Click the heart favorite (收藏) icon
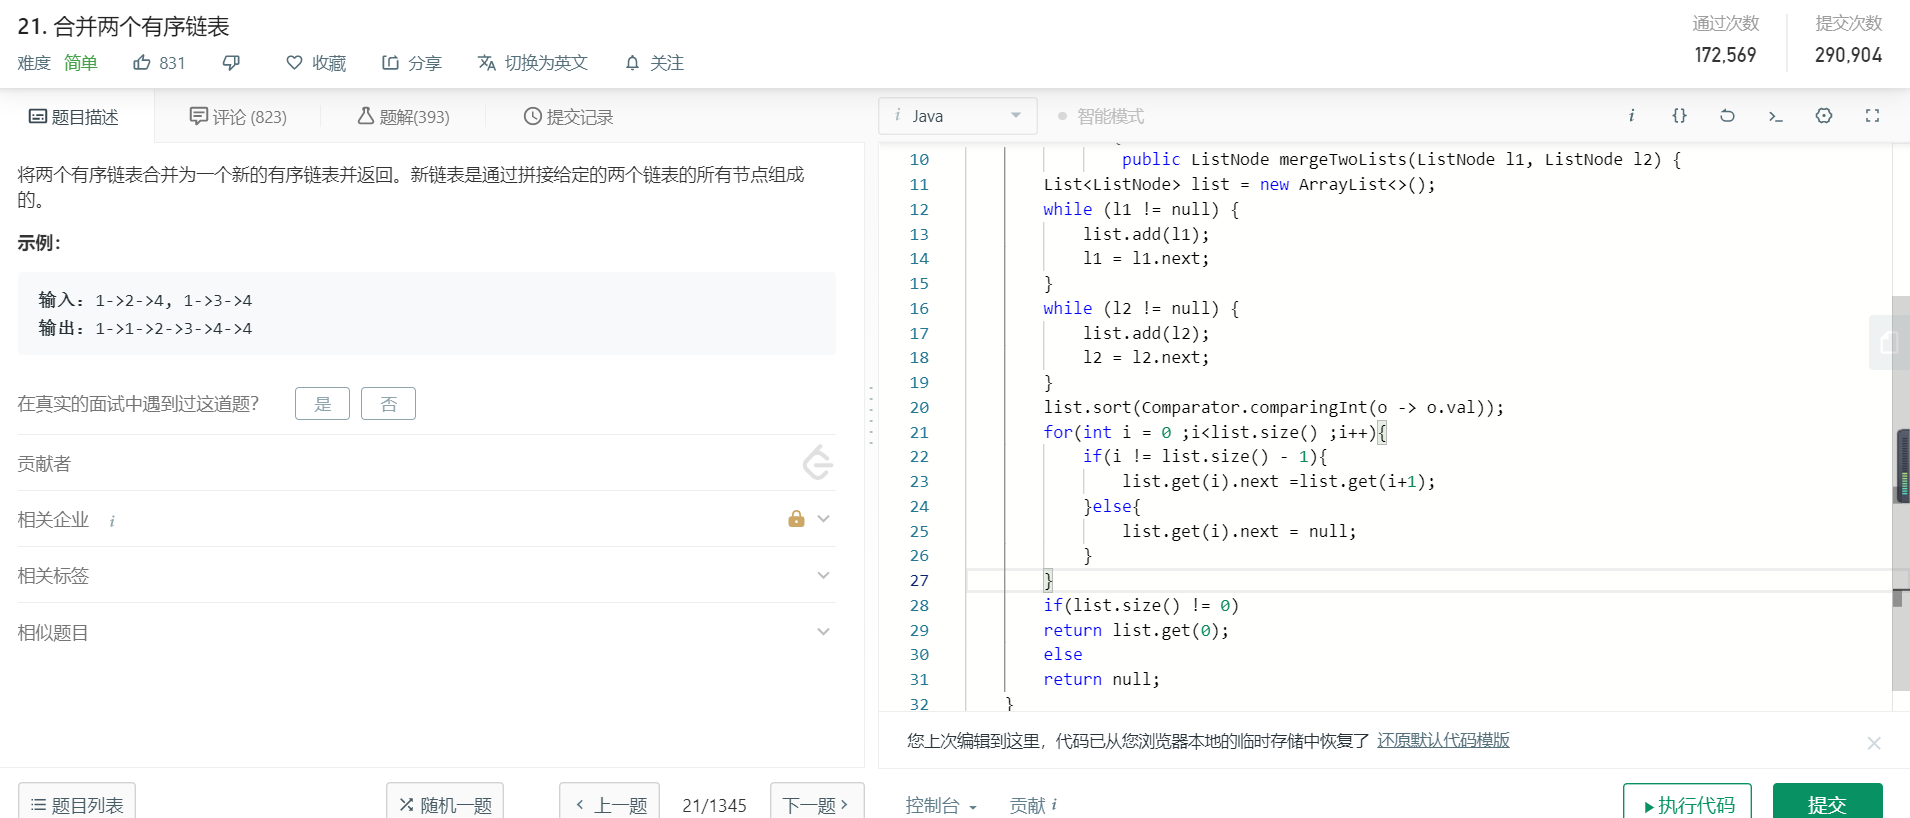The image size is (1910, 818). tap(294, 63)
